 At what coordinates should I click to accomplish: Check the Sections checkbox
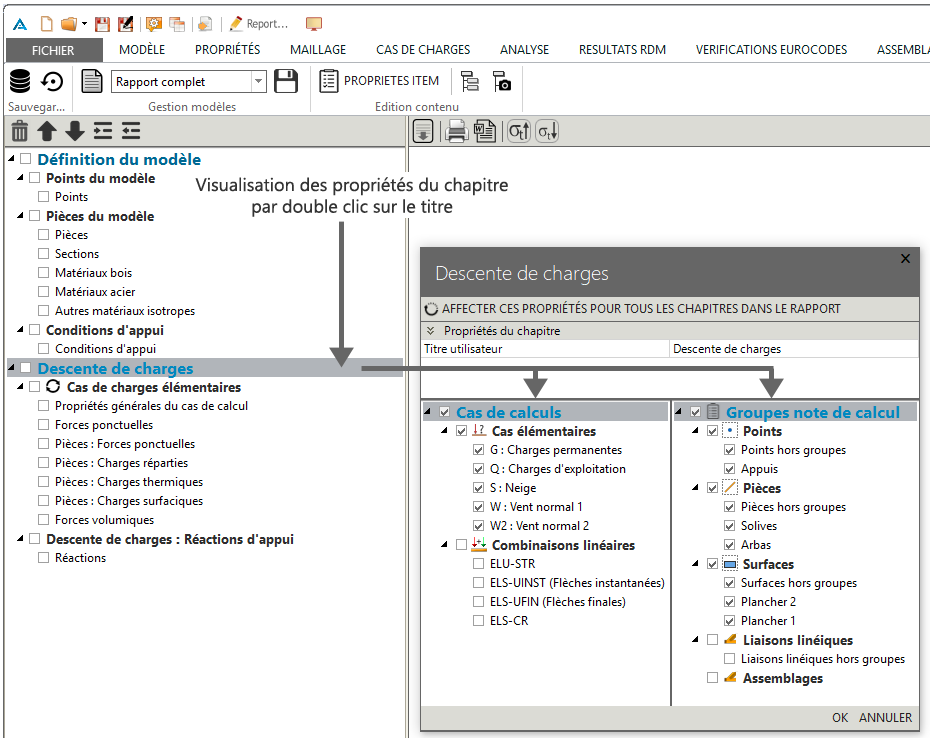pos(43,254)
